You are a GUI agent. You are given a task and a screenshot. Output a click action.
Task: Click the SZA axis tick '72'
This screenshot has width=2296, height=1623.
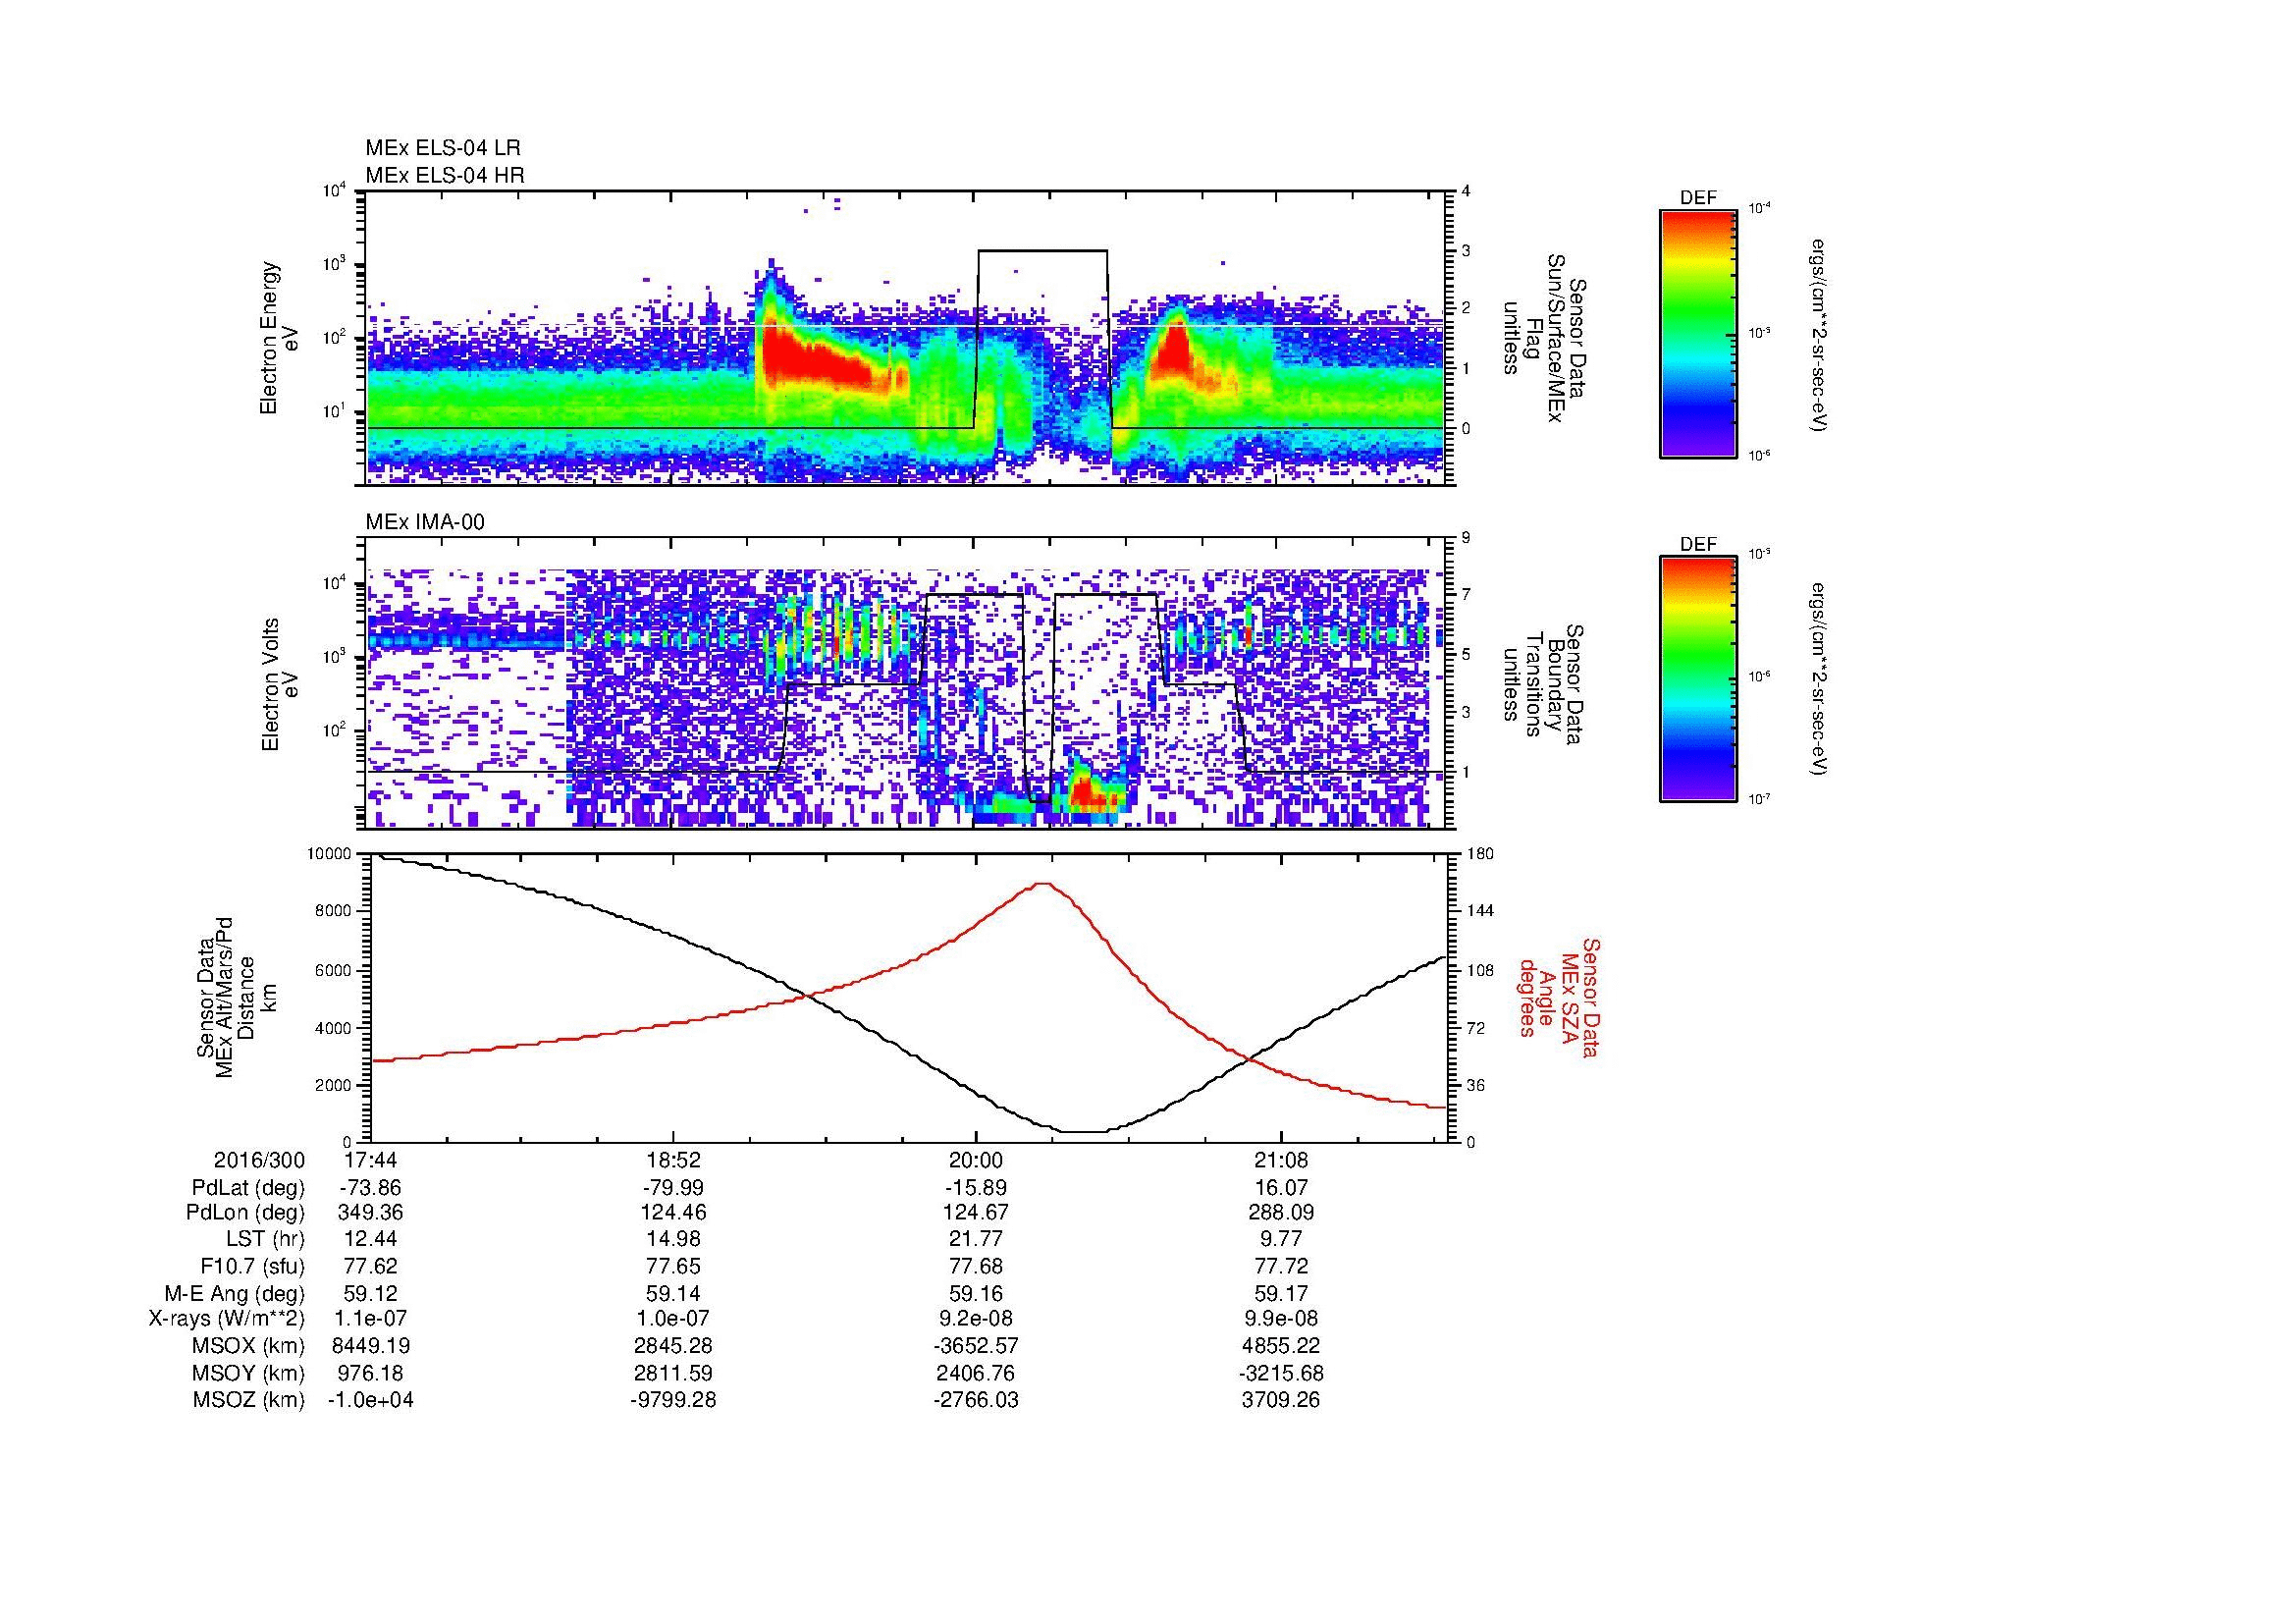click(x=1476, y=1028)
